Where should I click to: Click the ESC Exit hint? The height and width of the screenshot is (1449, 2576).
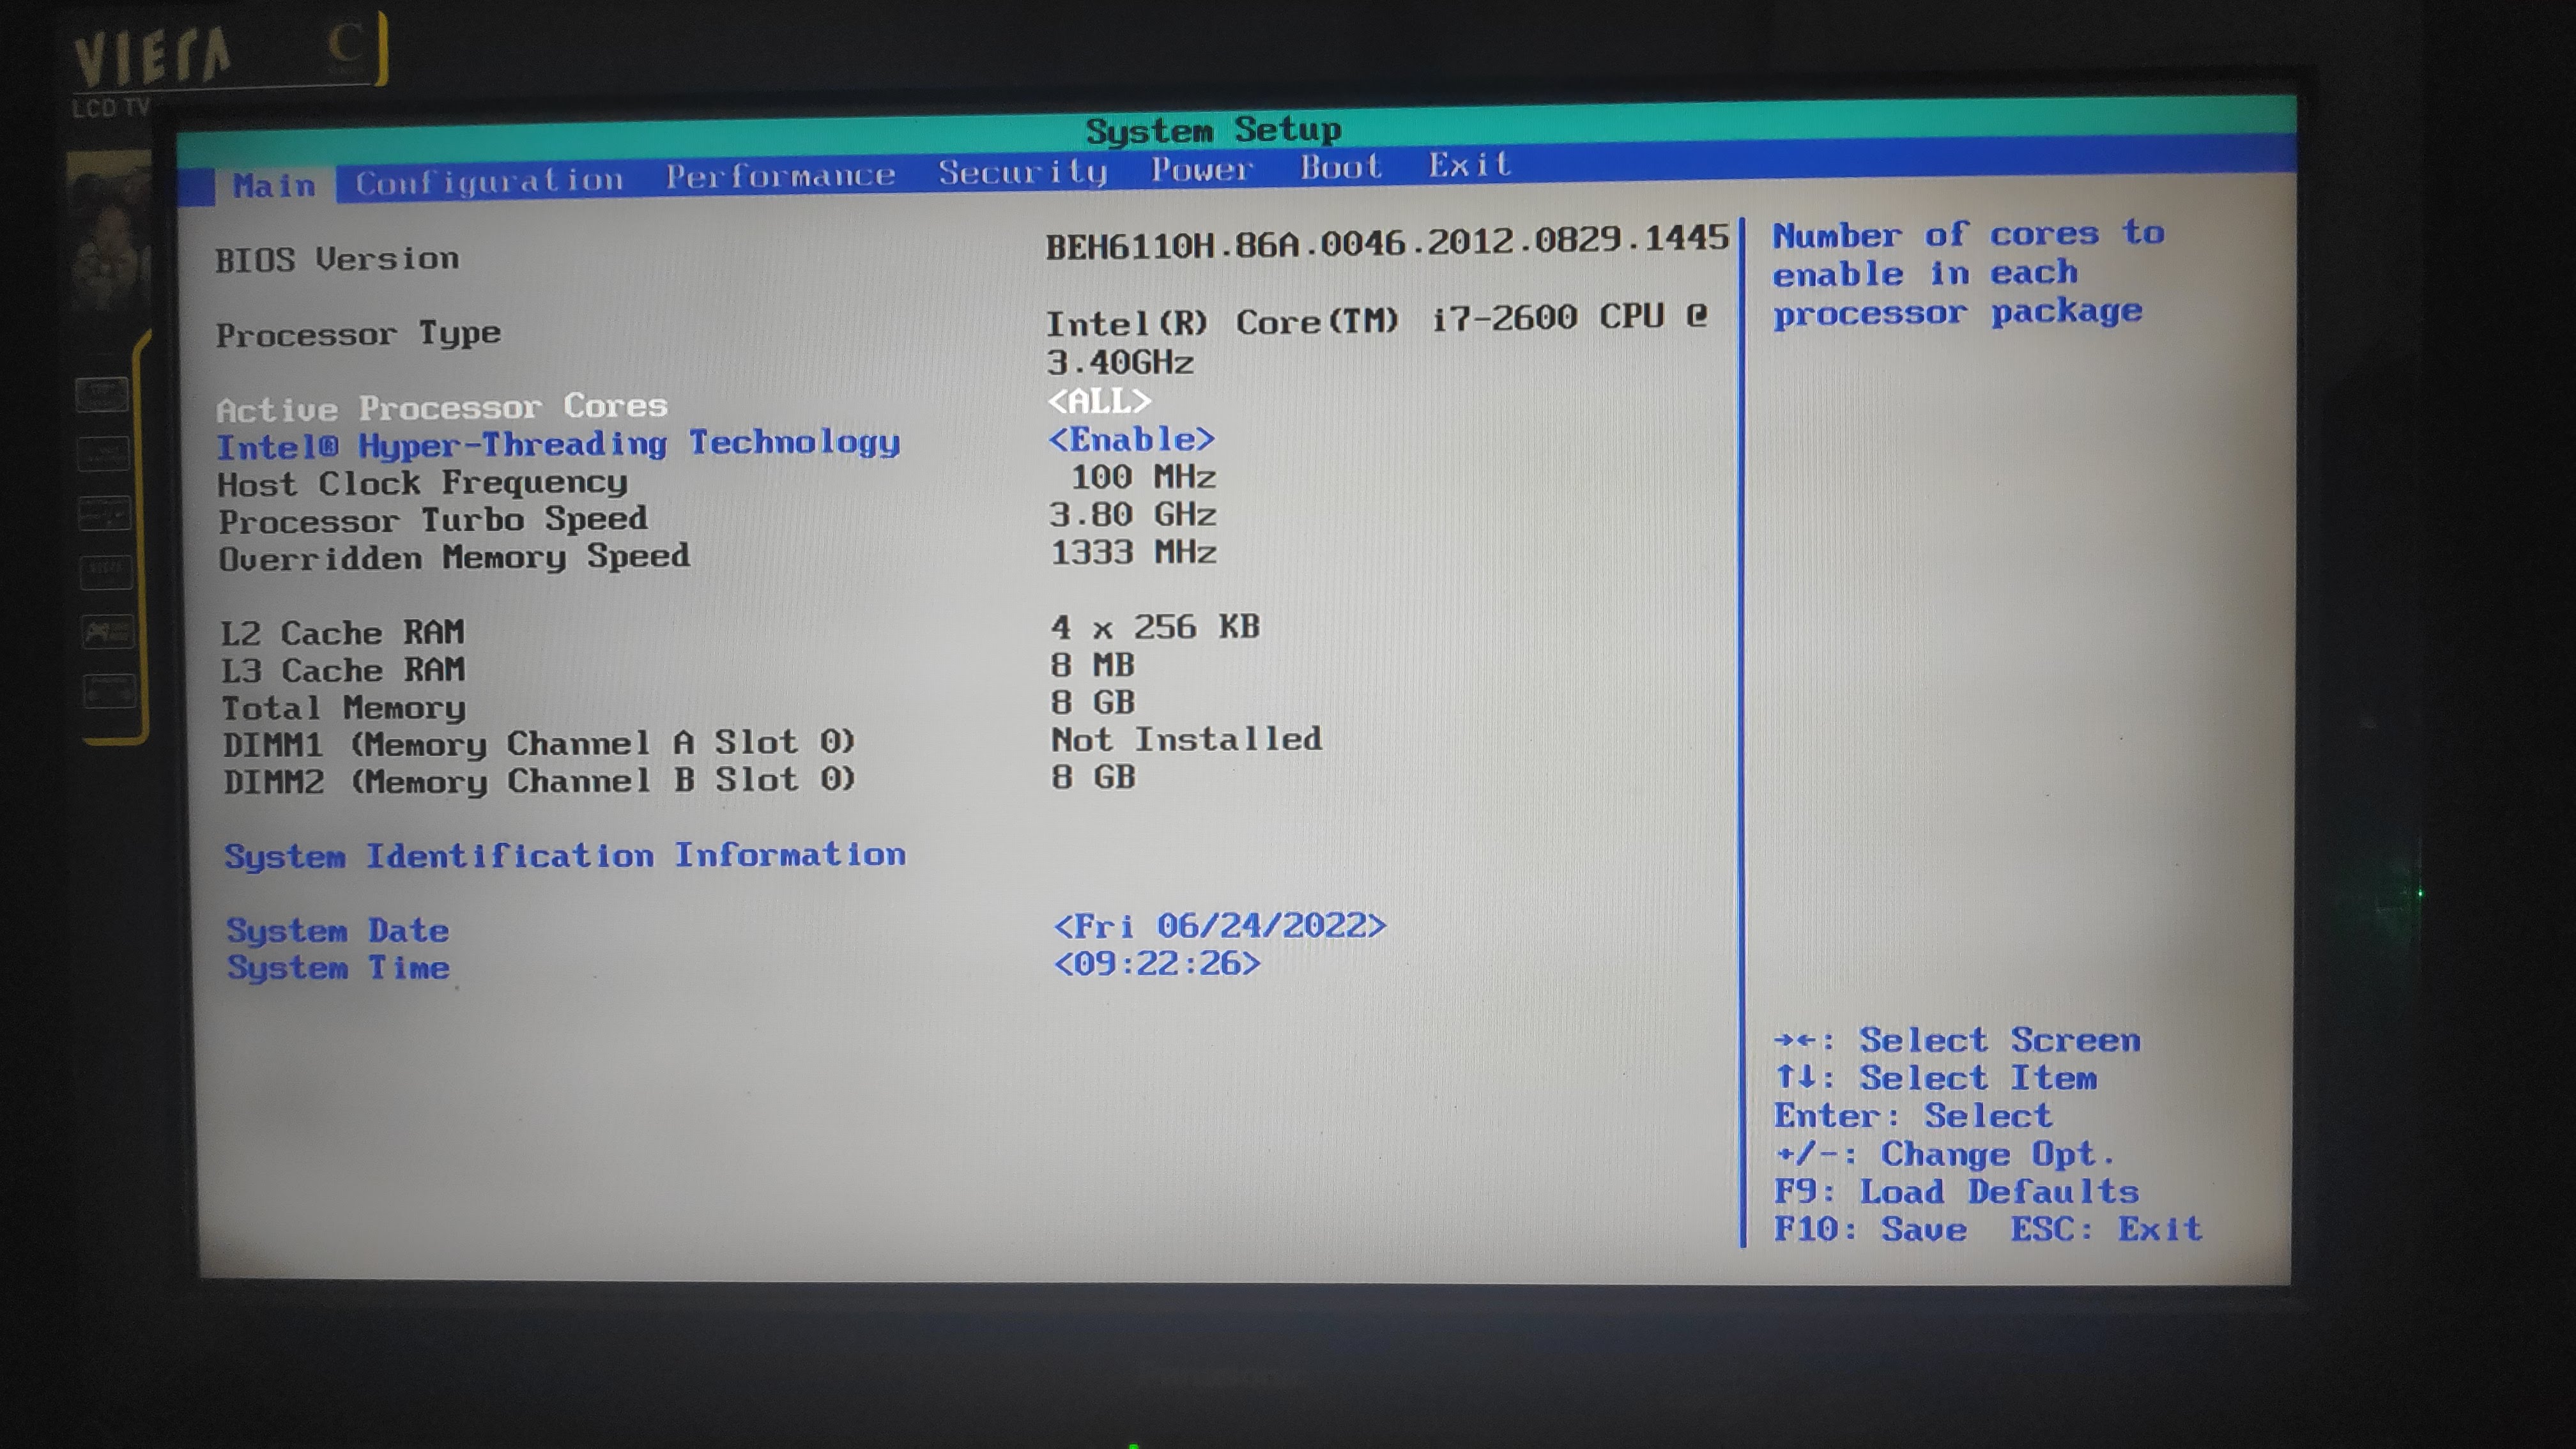pos(2106,1229)
